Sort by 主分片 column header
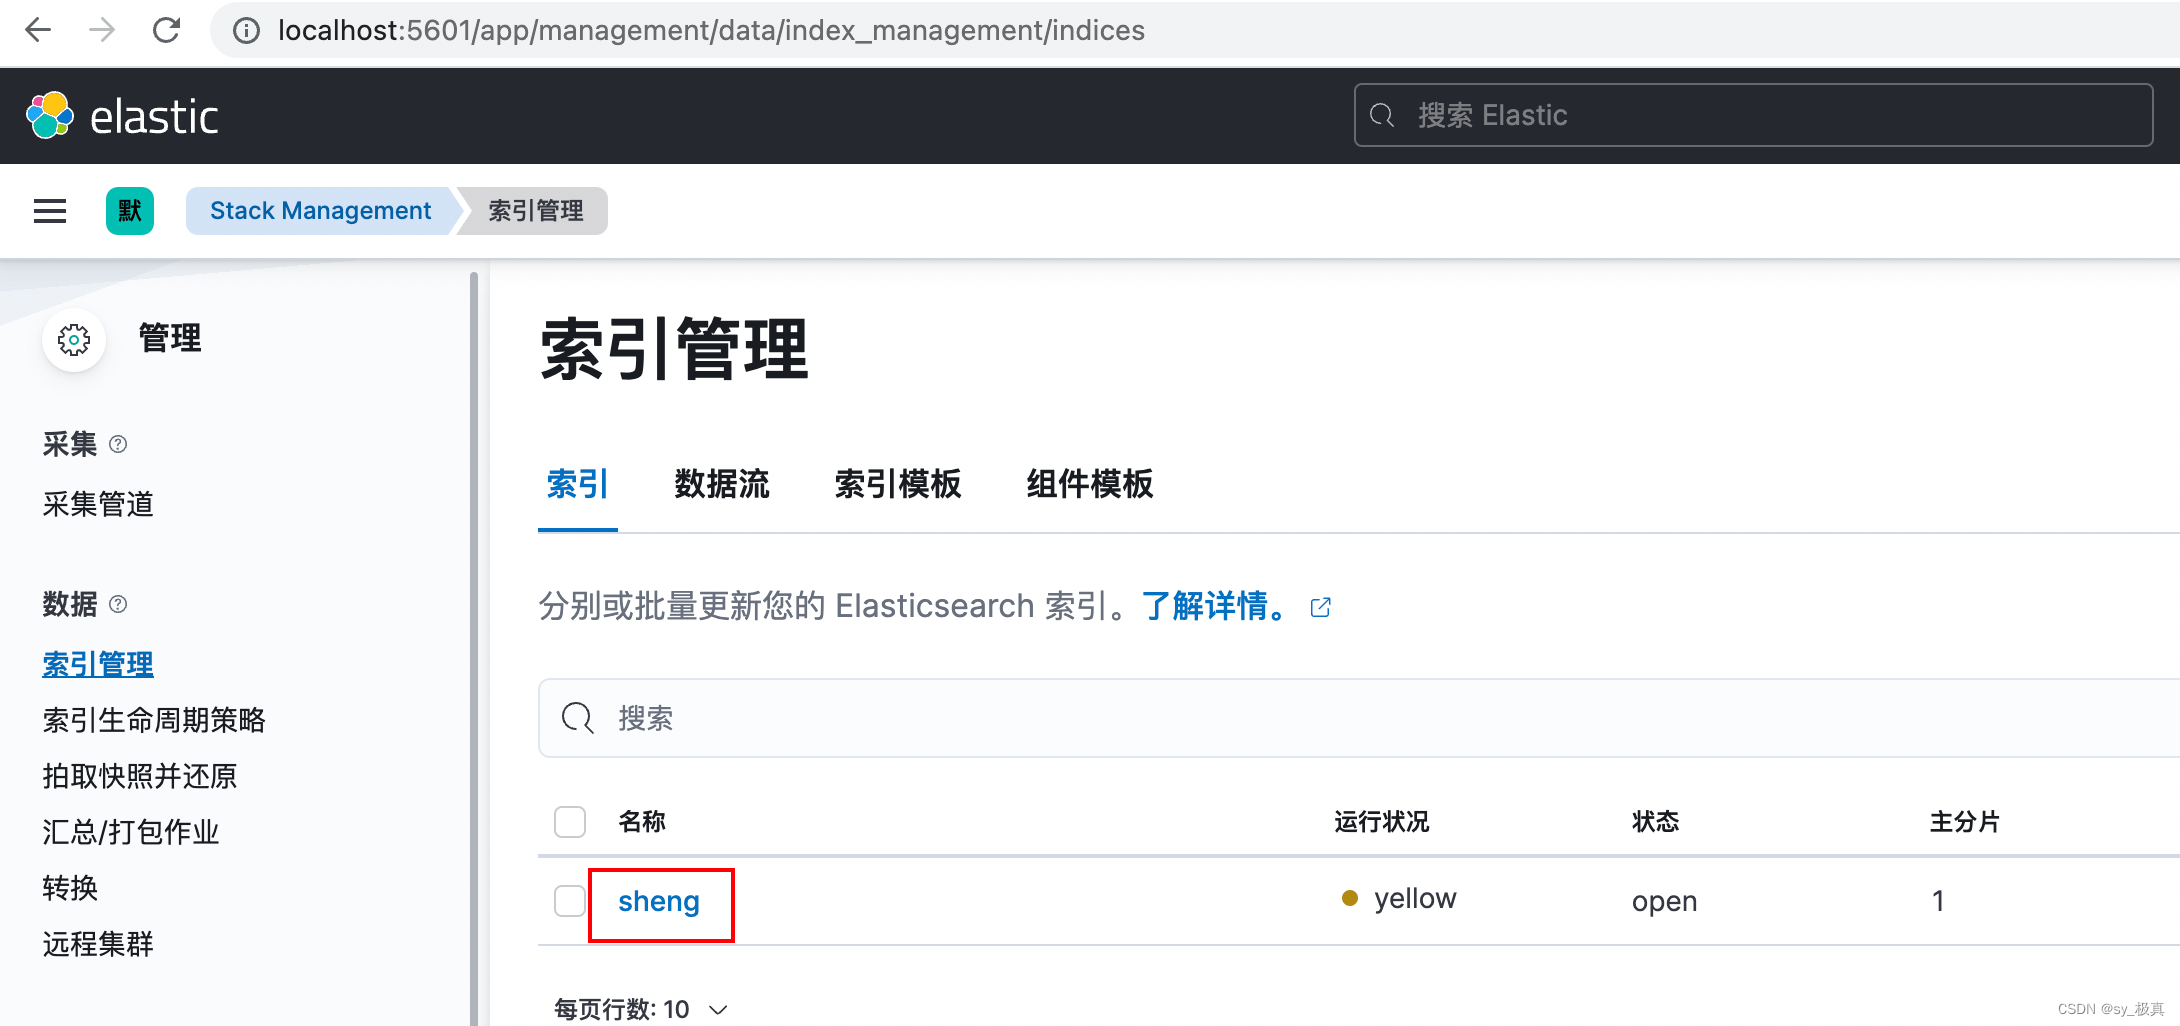This screenshot has height=1026, width=2180. (x=1964, y=822)
